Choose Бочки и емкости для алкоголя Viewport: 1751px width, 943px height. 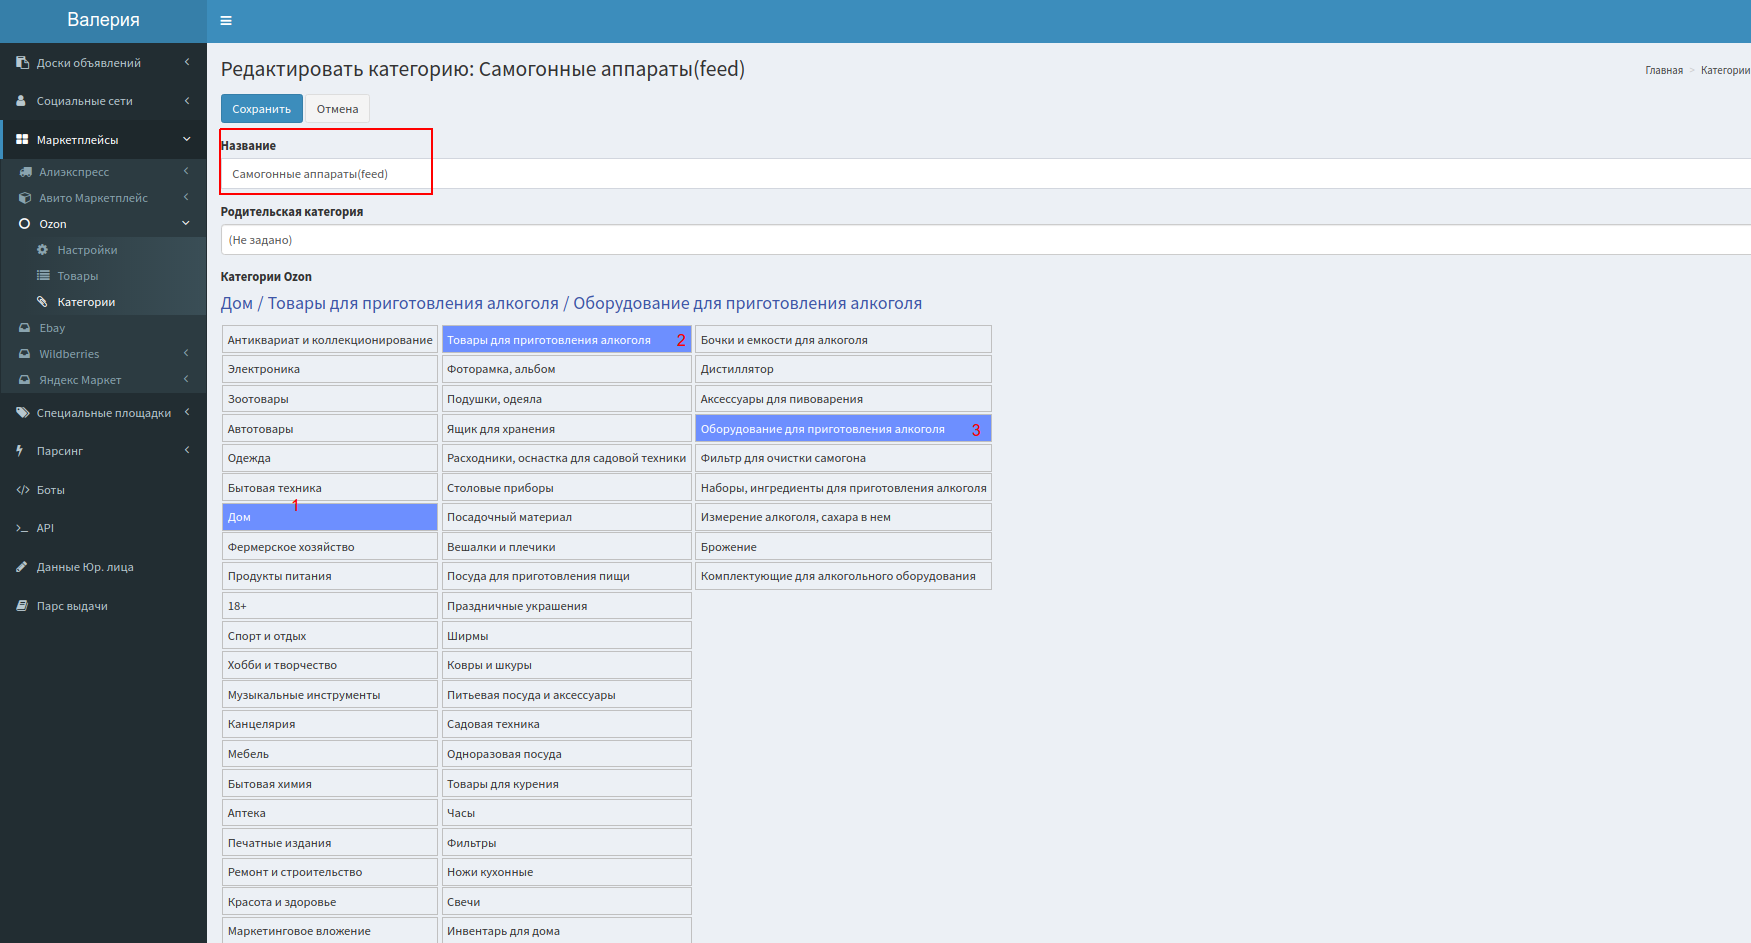pos(843,340)
